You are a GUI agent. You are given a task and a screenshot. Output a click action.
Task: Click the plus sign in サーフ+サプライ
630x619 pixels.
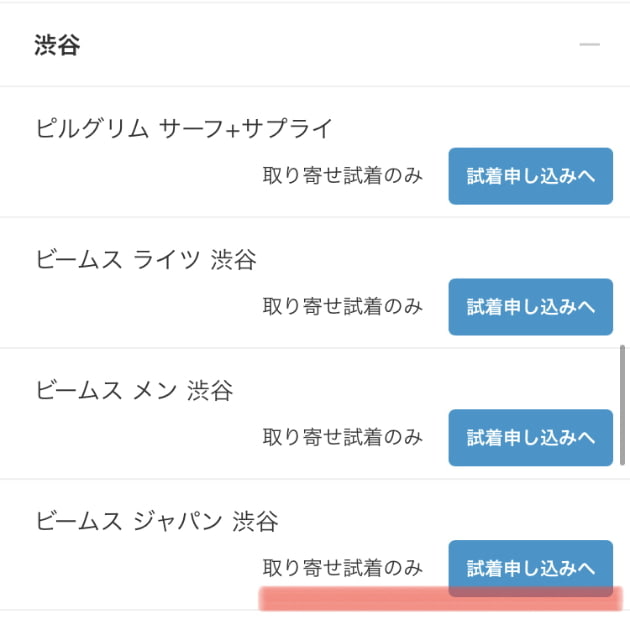[232, 131]
